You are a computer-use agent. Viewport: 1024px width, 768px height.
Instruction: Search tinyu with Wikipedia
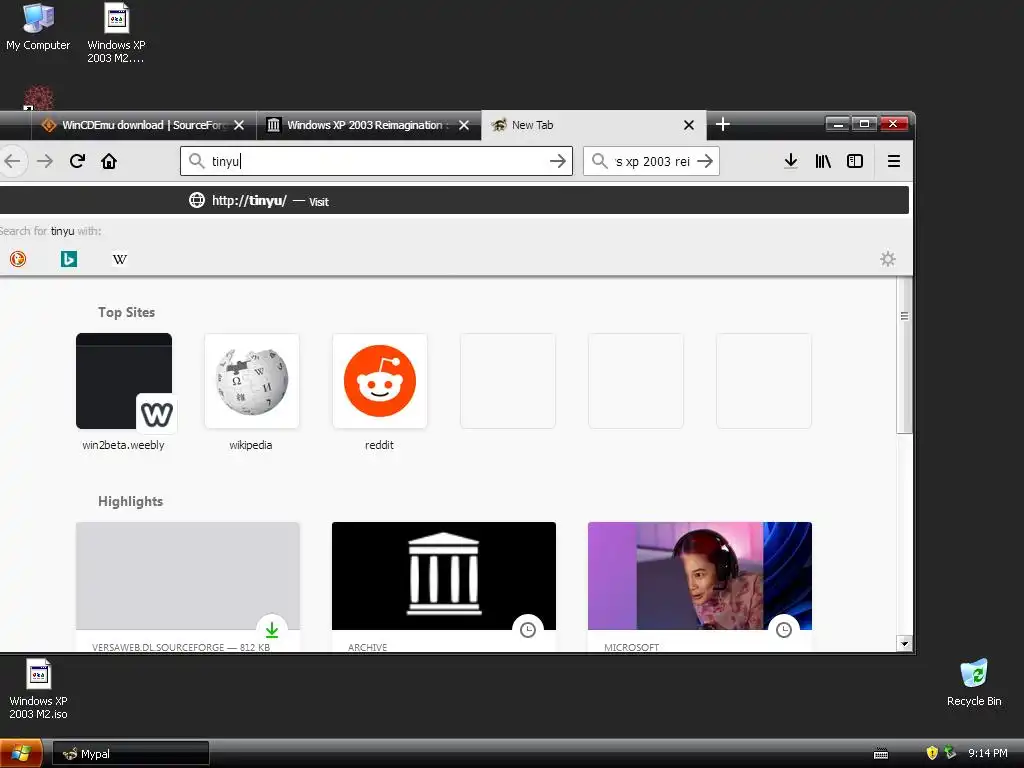tap(120, 259)
